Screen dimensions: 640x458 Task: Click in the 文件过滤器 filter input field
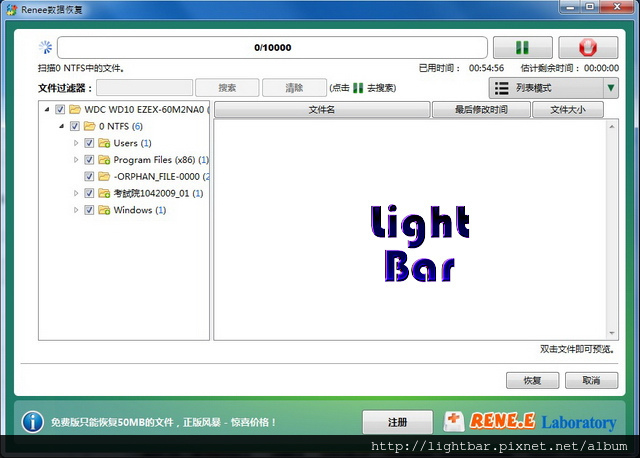pyautogui.click(x=144, y=88)
